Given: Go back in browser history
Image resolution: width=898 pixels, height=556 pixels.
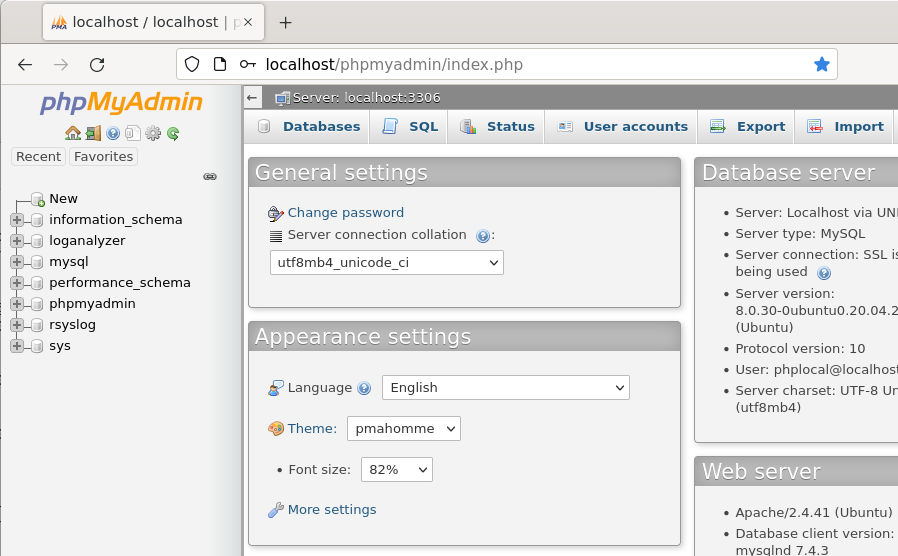Looking at the screenshot, I should pos(25,65).
